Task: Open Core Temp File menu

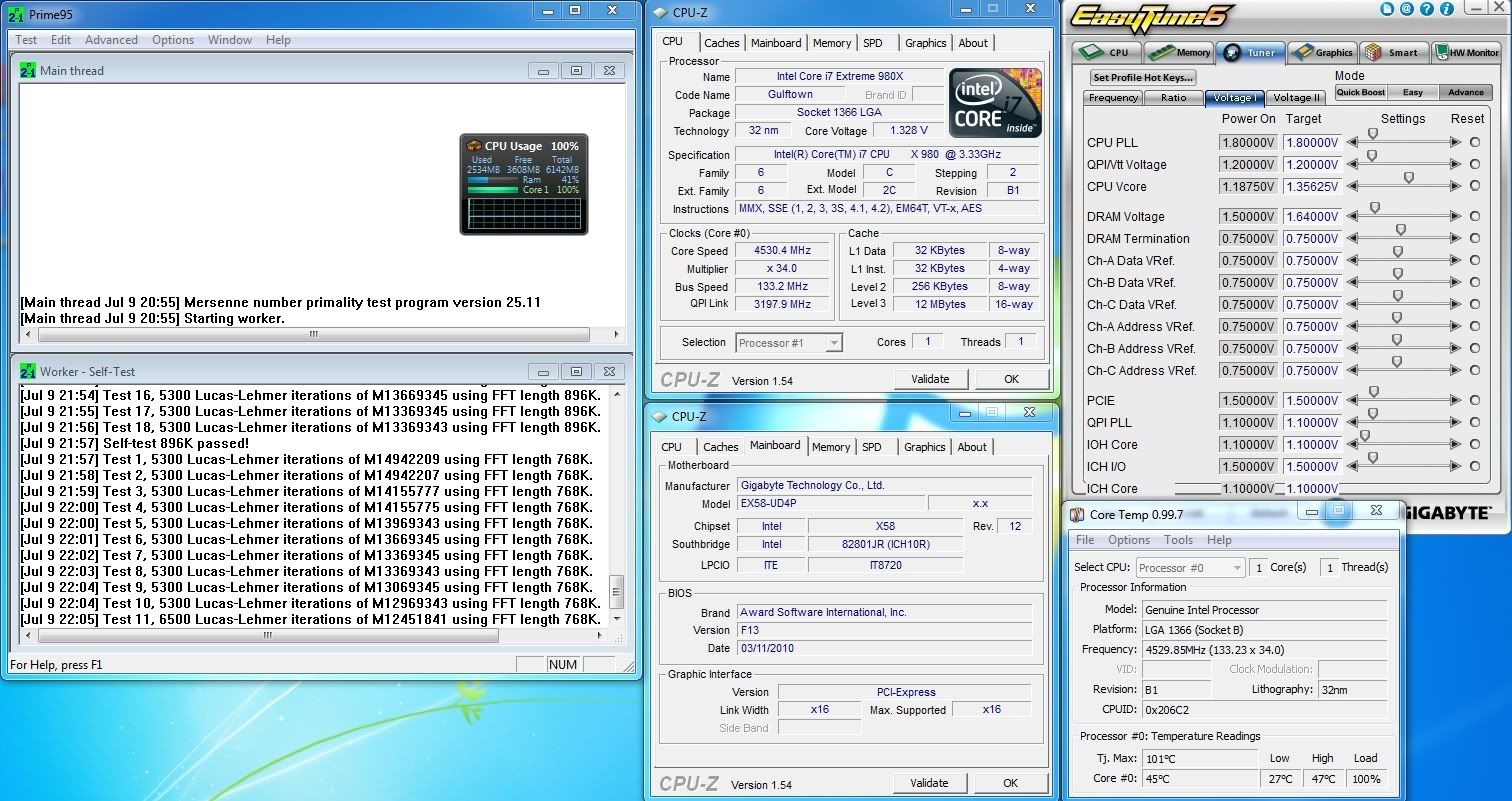Action: coord(1085,540)
